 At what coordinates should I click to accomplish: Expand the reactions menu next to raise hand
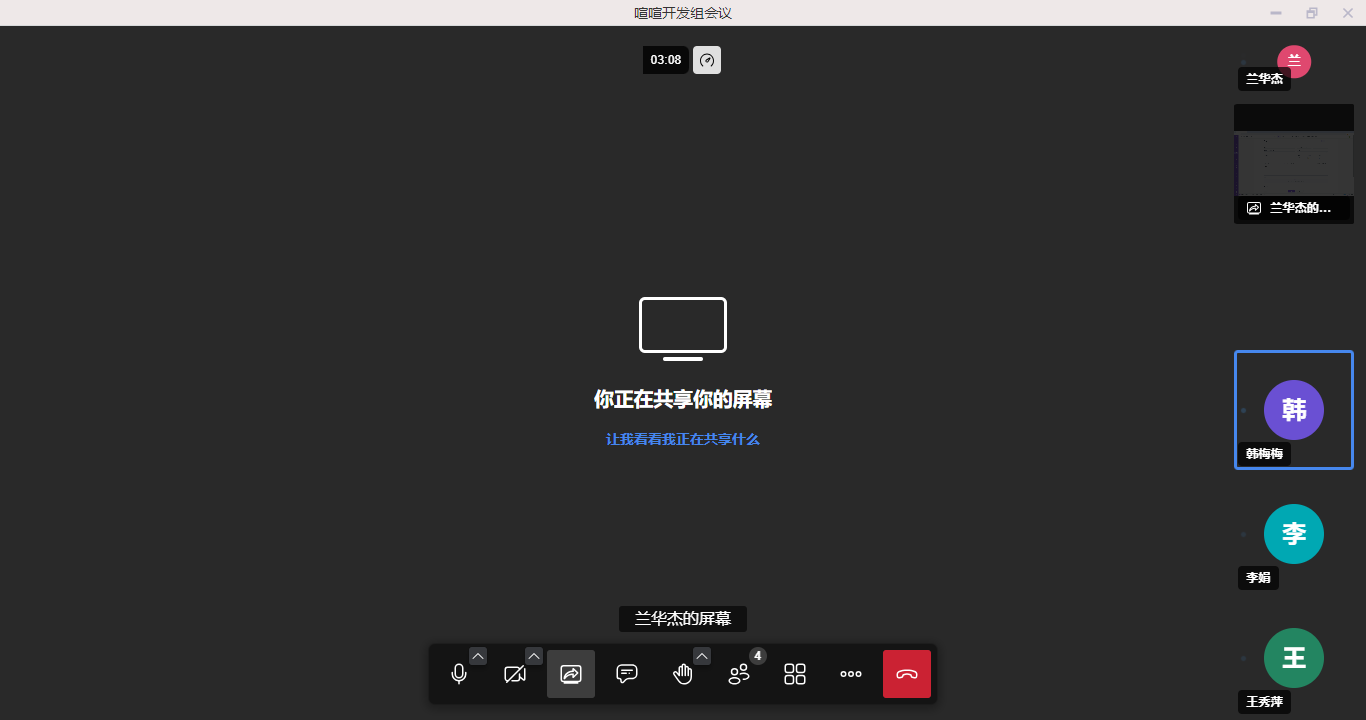coord(702,656)
